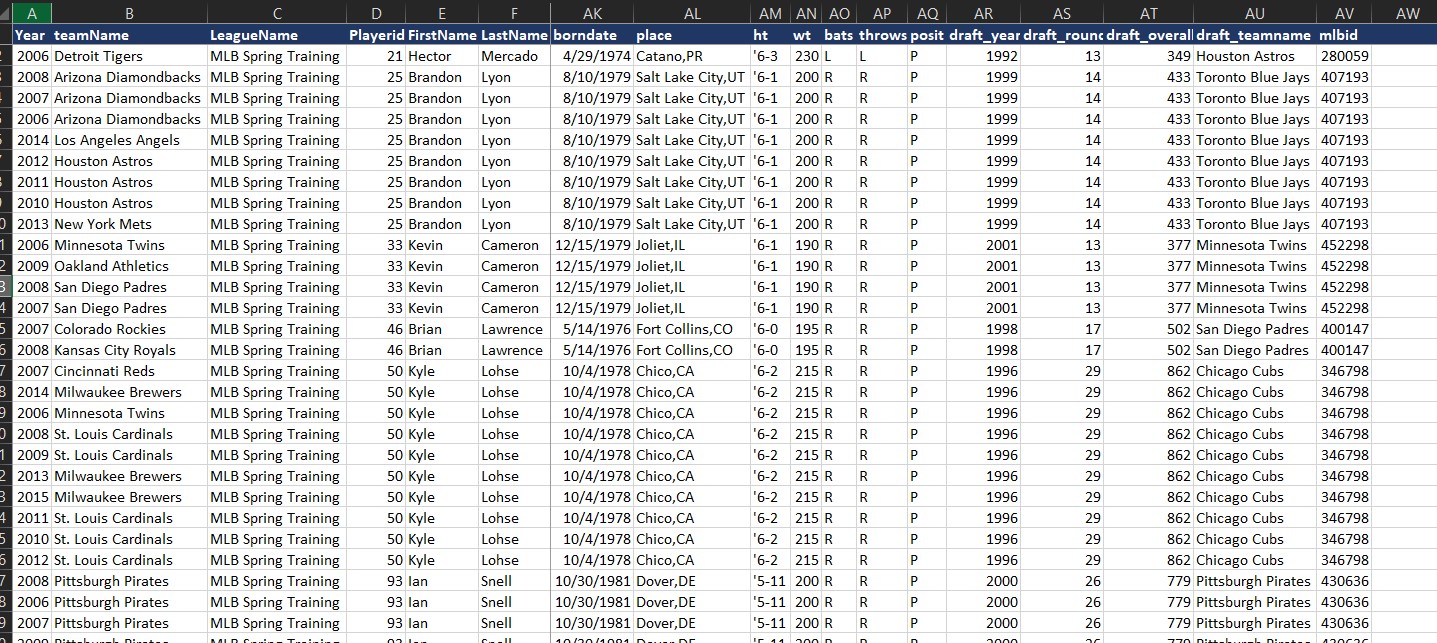Select the mlbid header cell
The image size is (1437, 643).
pos(1344,35)
